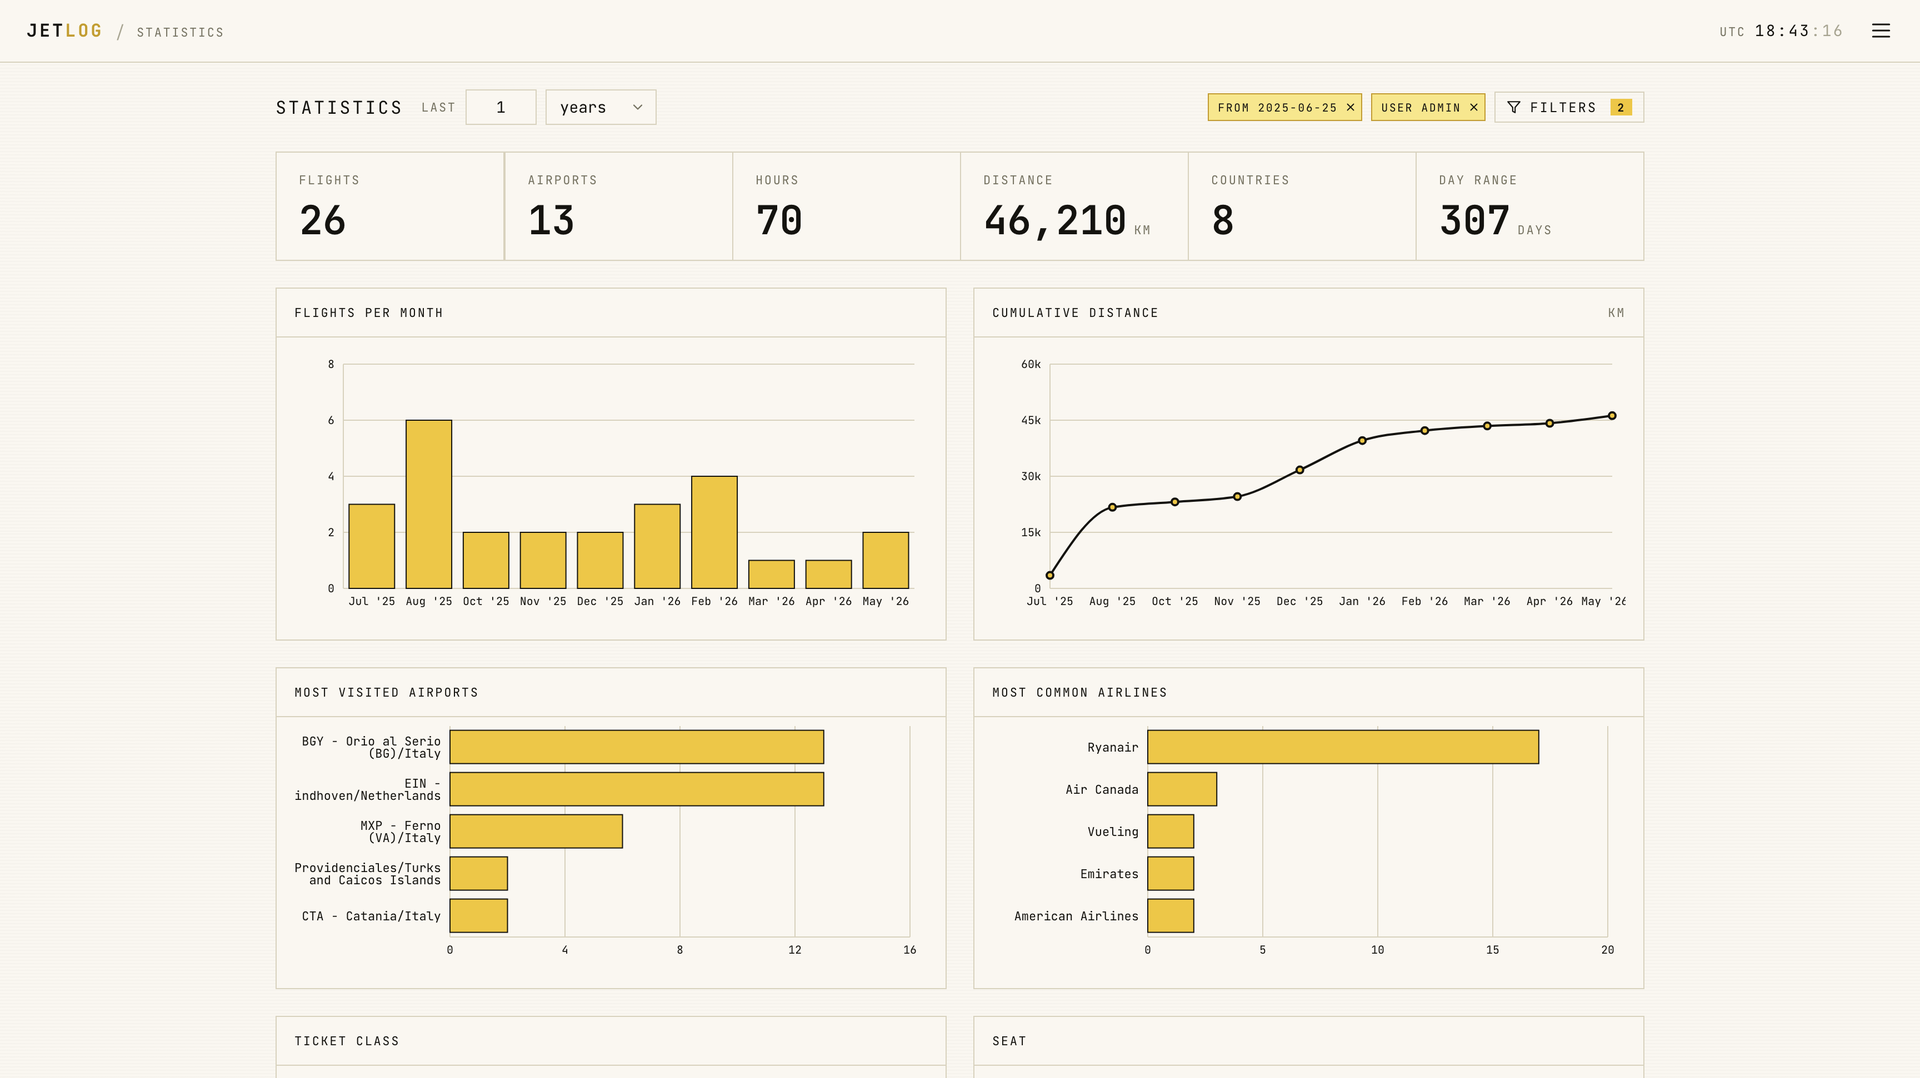Viewport: 1920px width, 1078px height.
Task: Click the funnel icon beside FILTERS
Action: [1513, 107]
